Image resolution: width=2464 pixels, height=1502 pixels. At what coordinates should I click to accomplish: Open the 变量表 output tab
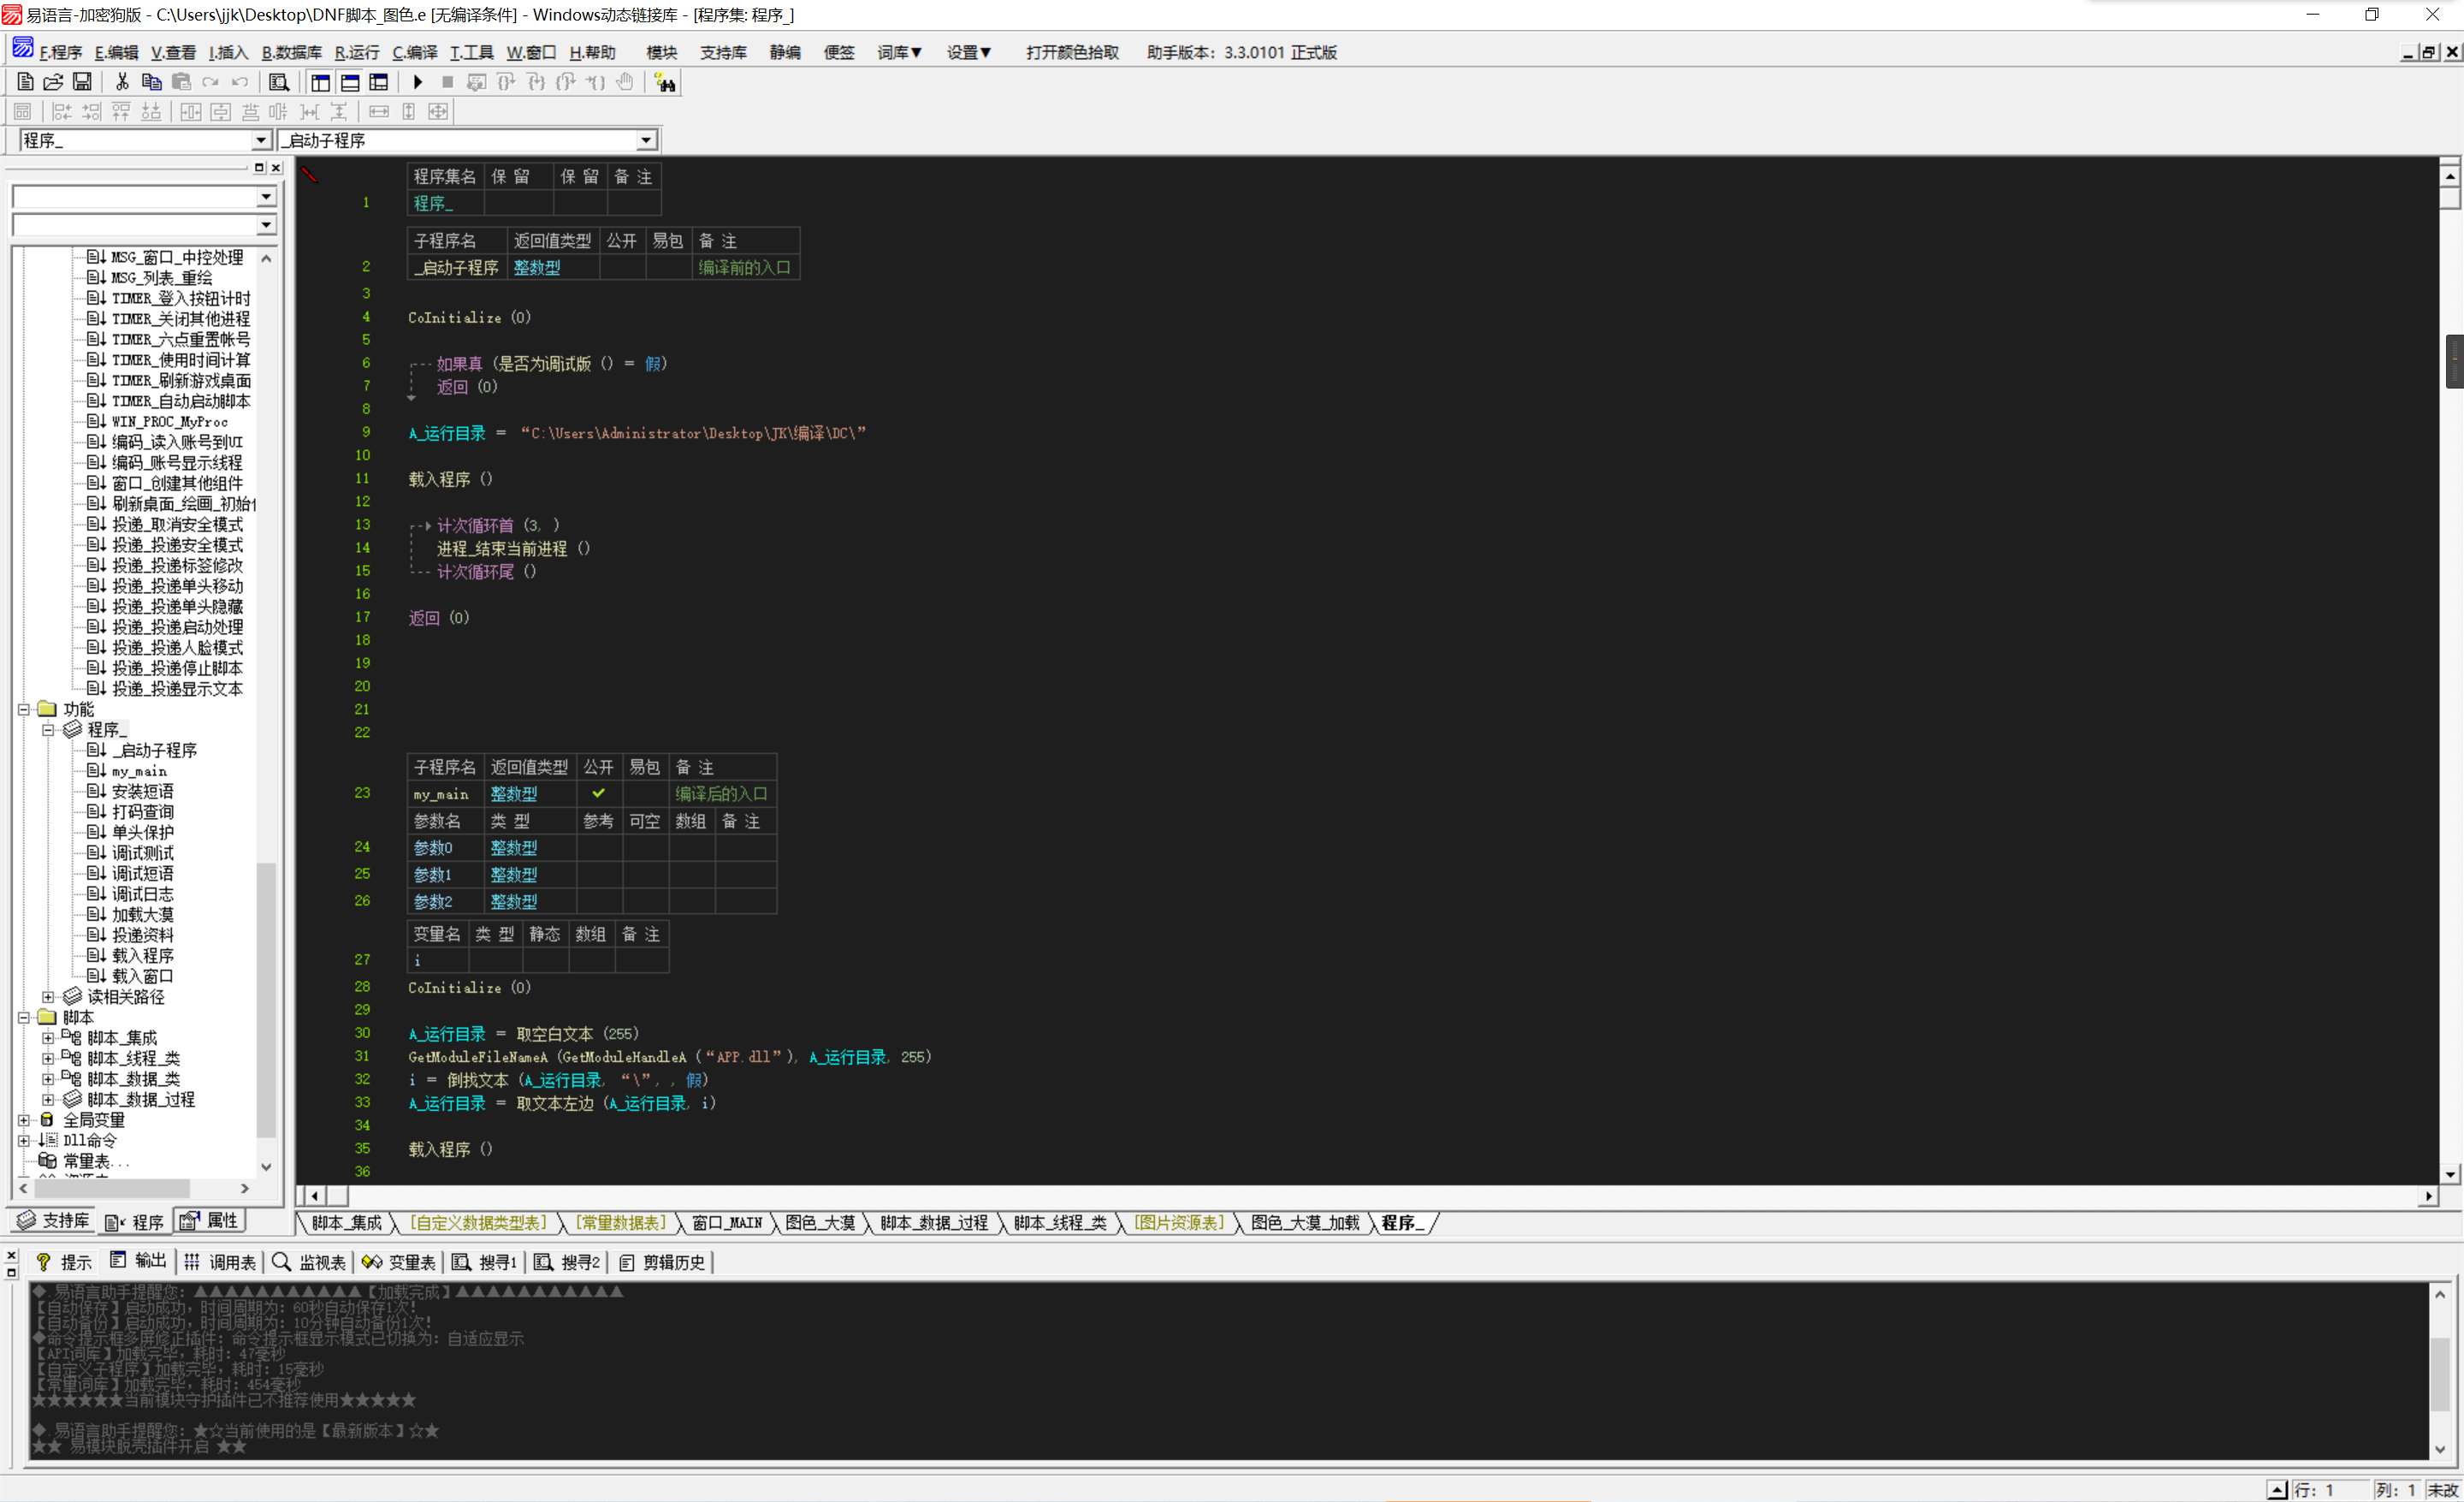click(x=399, y=1262)
